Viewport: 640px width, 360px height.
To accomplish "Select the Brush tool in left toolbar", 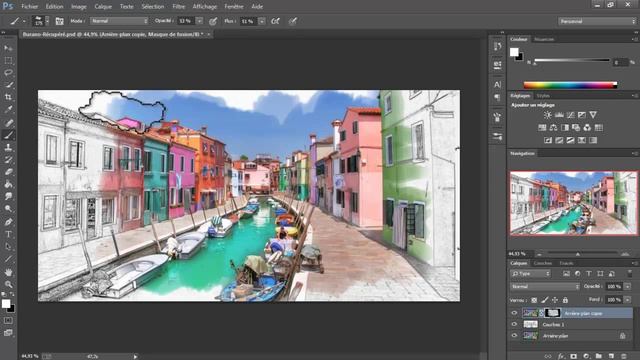I will point(8,135).
